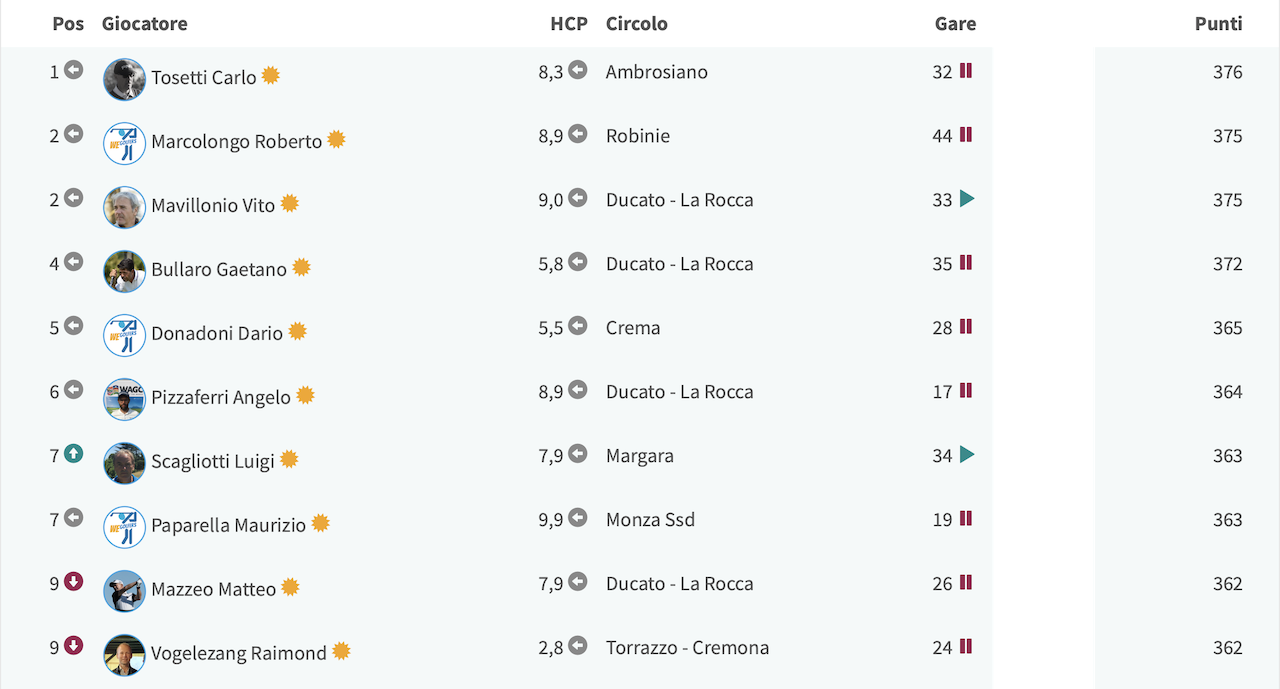Open Pizzaferri Angelo's player page
Image resolution: width=1280 pixels, height=689 pixels.
tap(221, 397)
